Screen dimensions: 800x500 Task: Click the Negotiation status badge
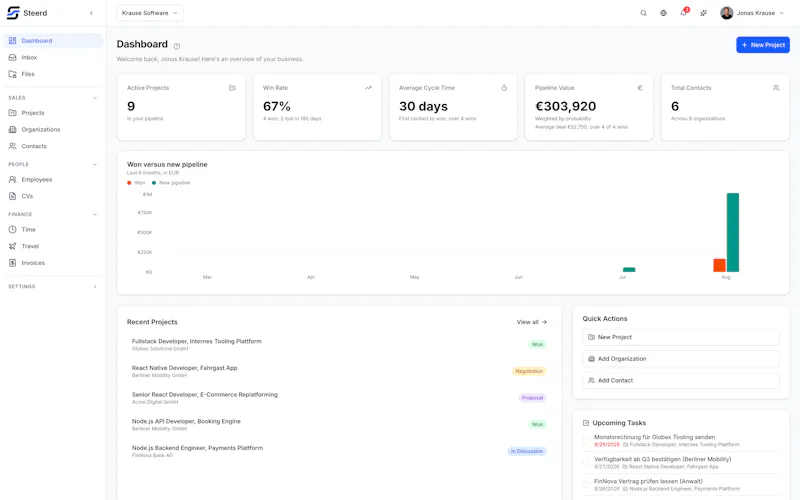529,371
